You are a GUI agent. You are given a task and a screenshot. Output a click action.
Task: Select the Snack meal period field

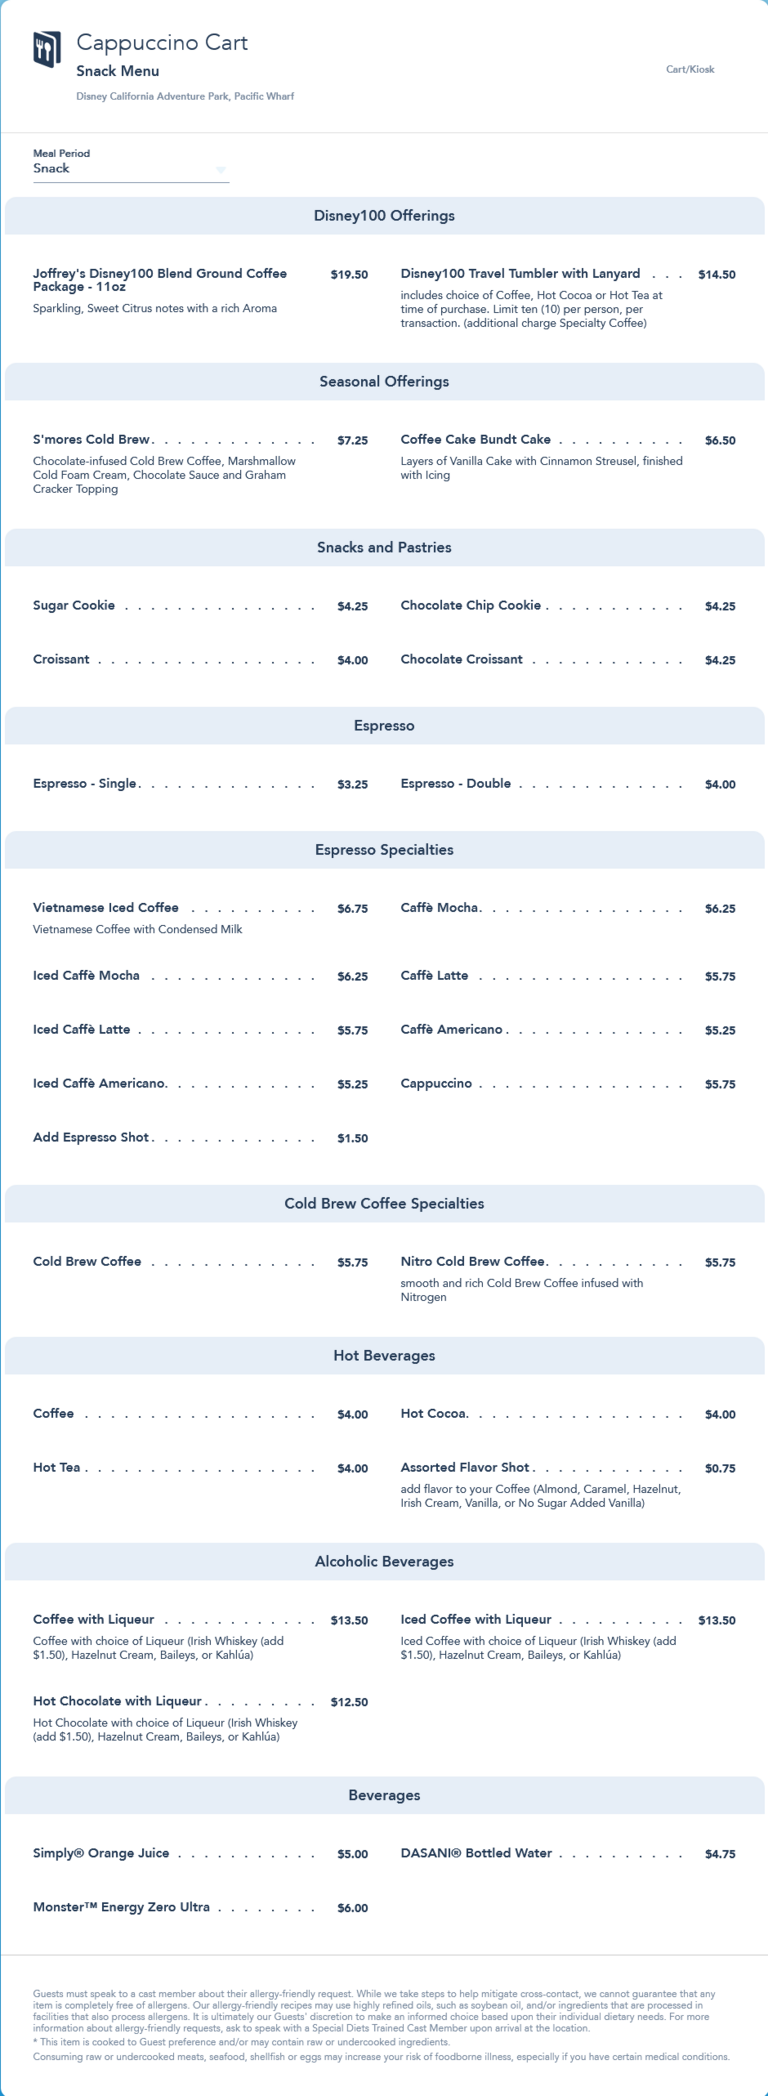(120, 169)
